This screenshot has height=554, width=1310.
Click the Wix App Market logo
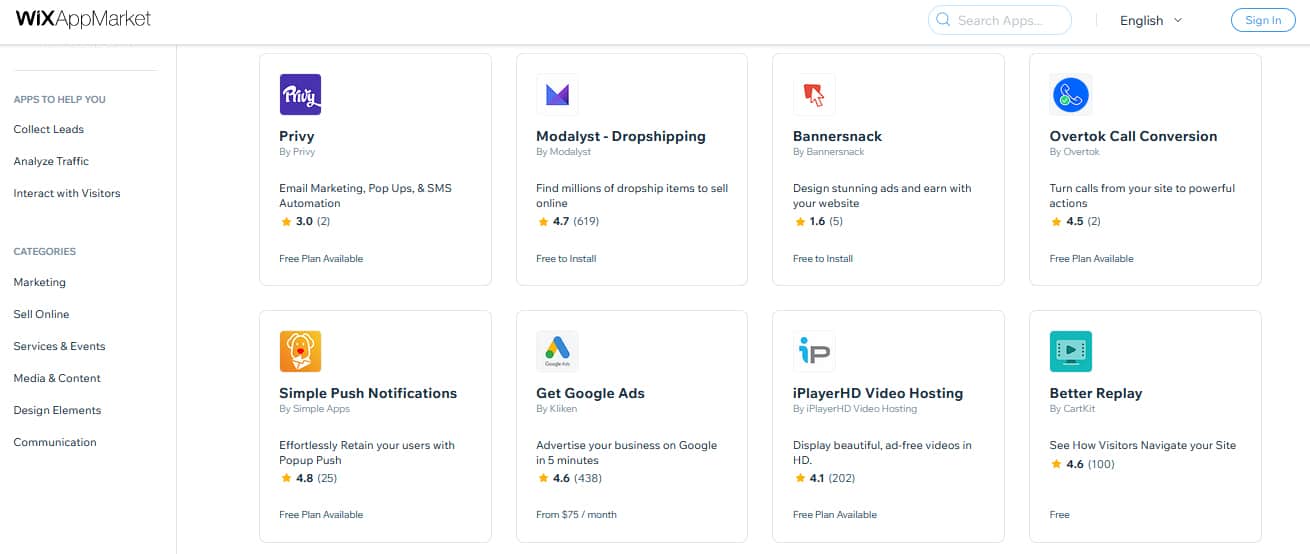click(x=84, y=20)
